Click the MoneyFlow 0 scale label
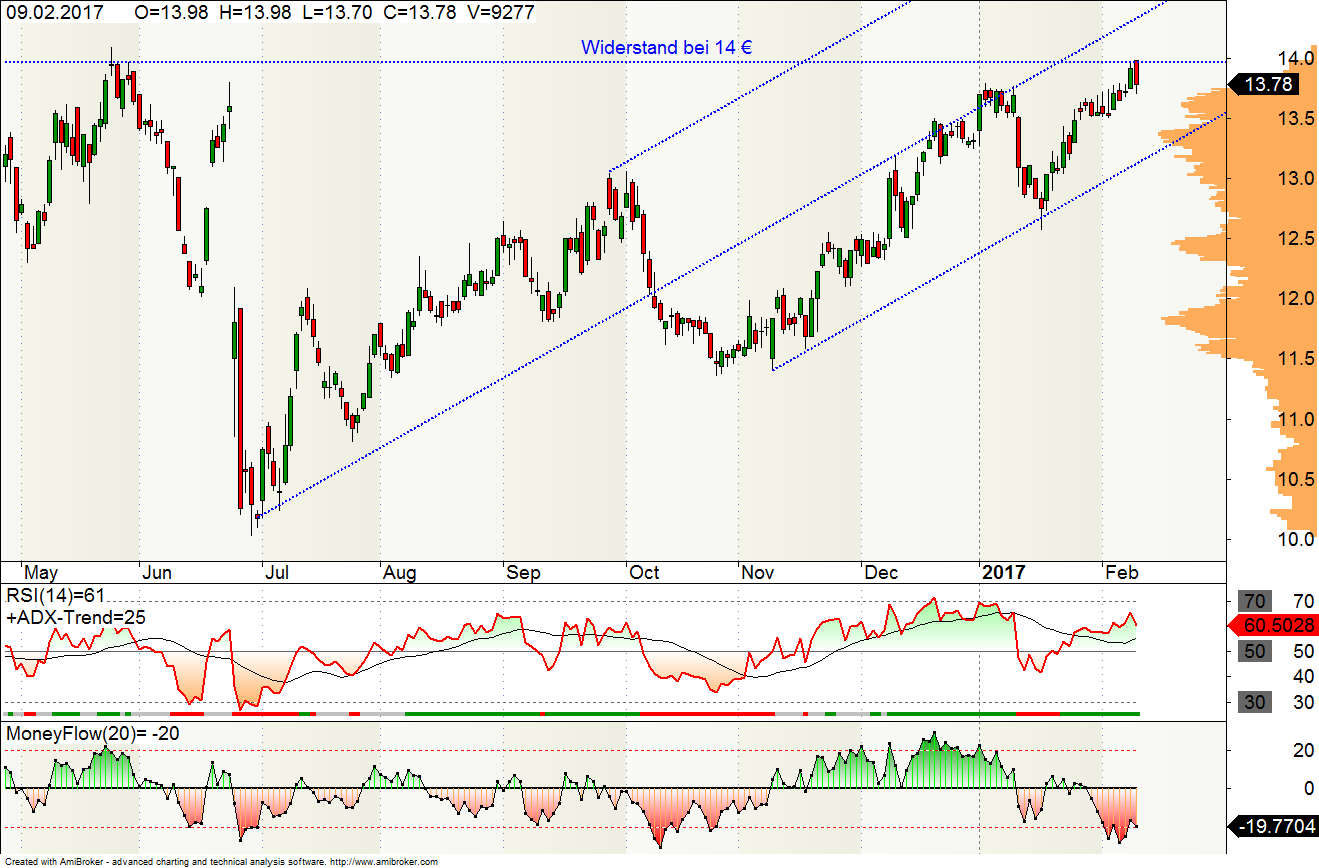The height and width of the screenshot is (868, 1319). pos(1307,788)
